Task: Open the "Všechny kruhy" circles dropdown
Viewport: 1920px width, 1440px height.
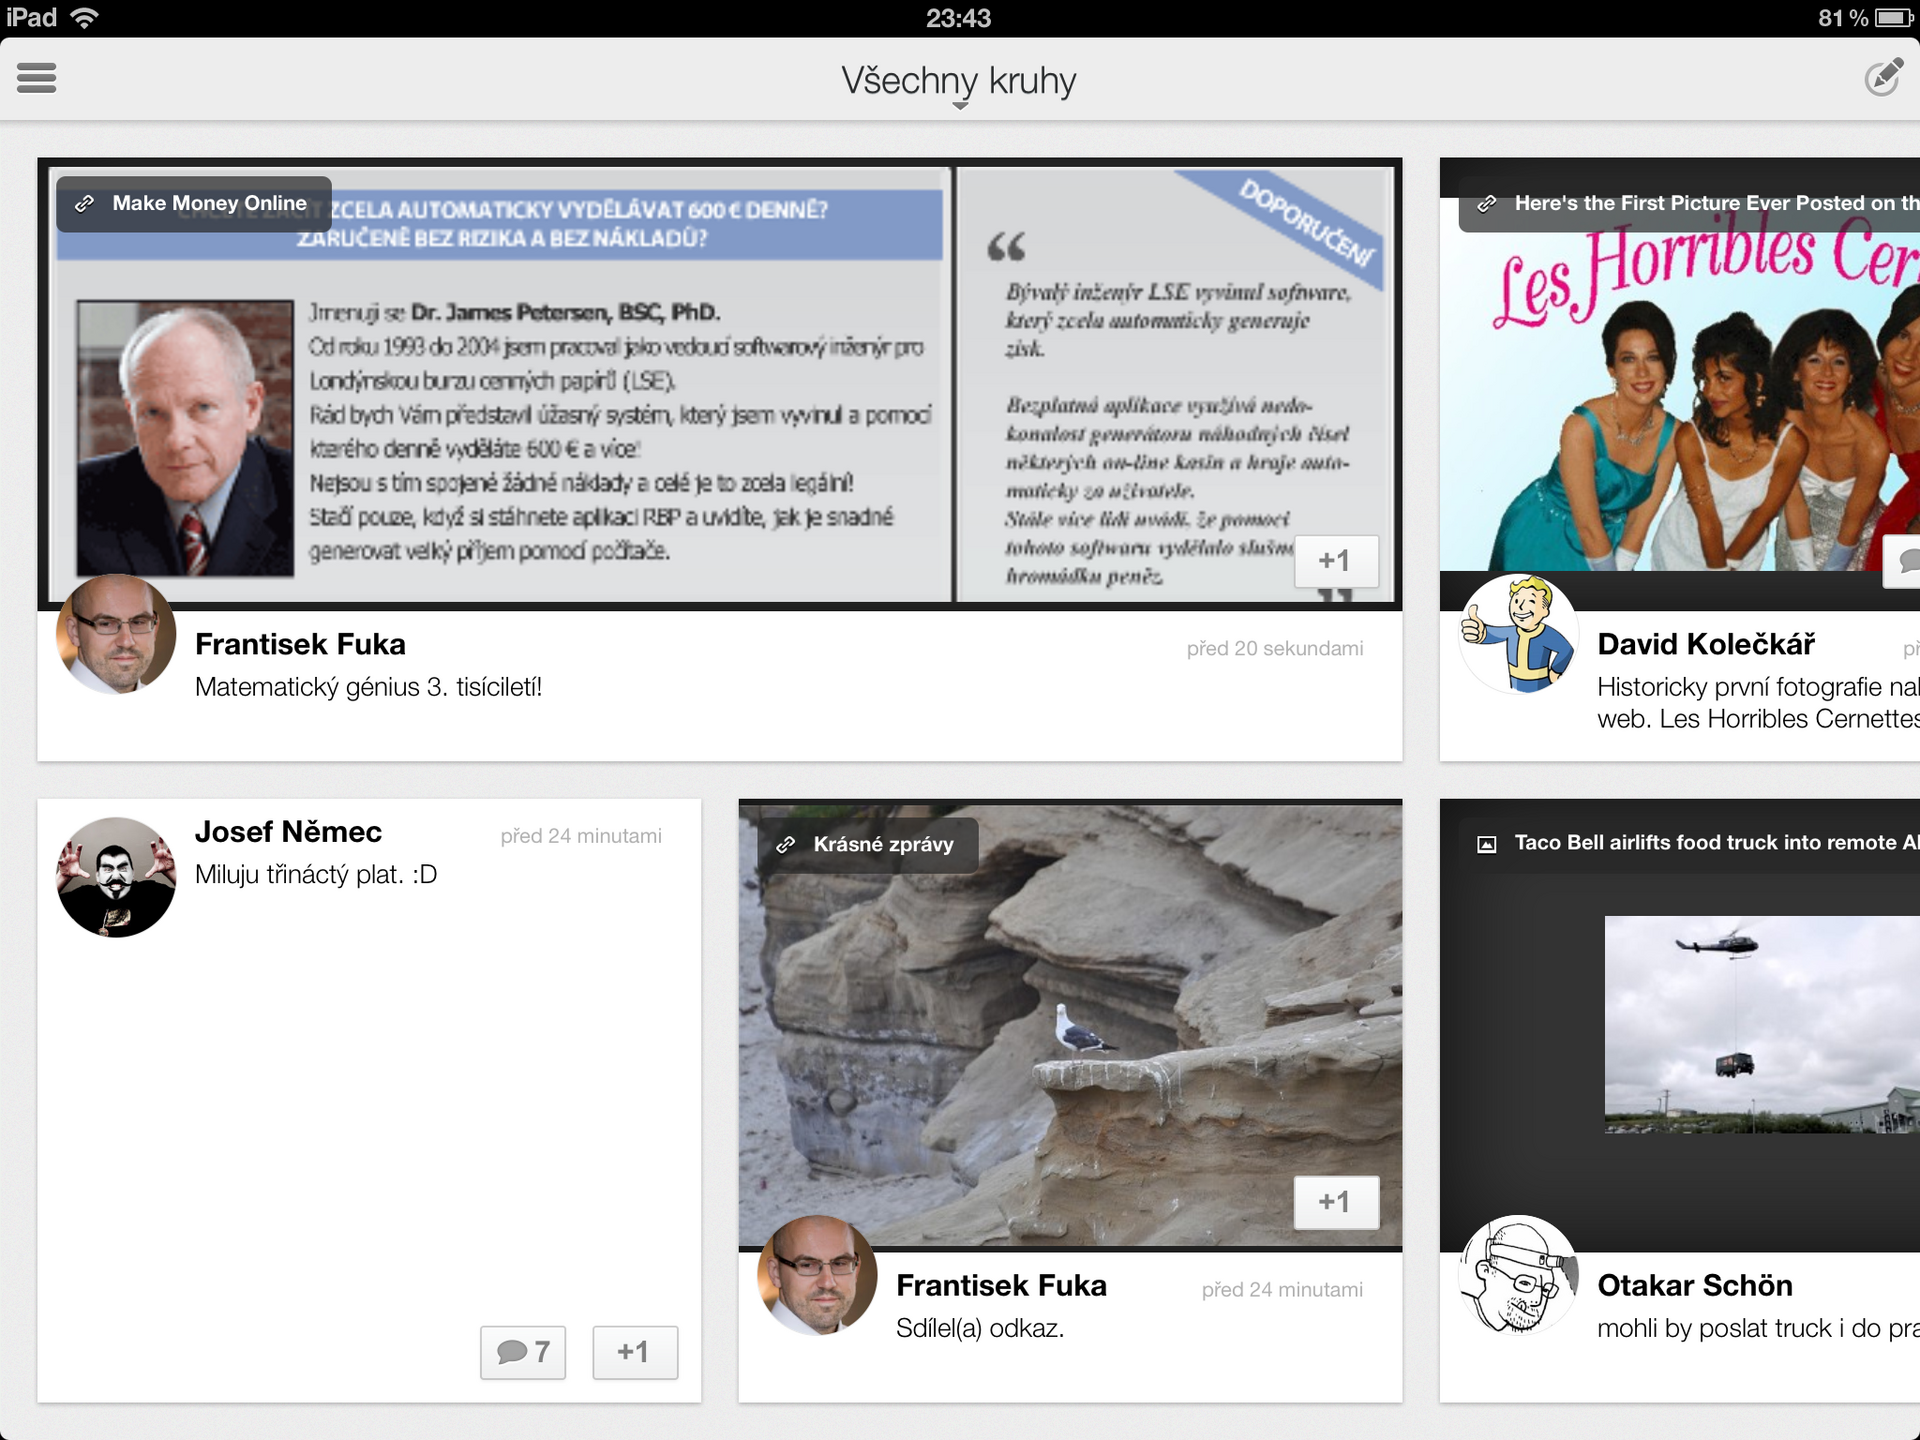Action: (958, 82)
